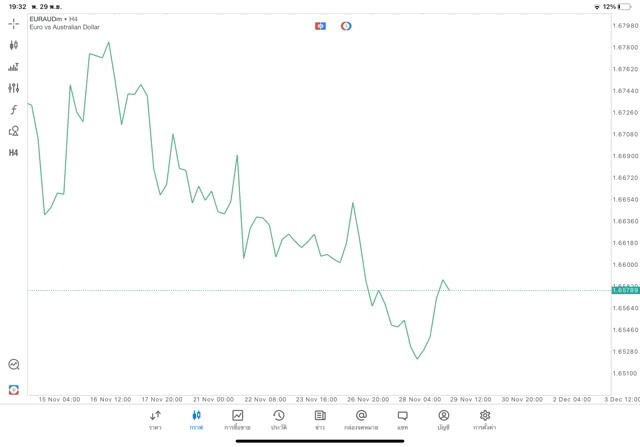Open chart search magnifier icon

[14, 365]
